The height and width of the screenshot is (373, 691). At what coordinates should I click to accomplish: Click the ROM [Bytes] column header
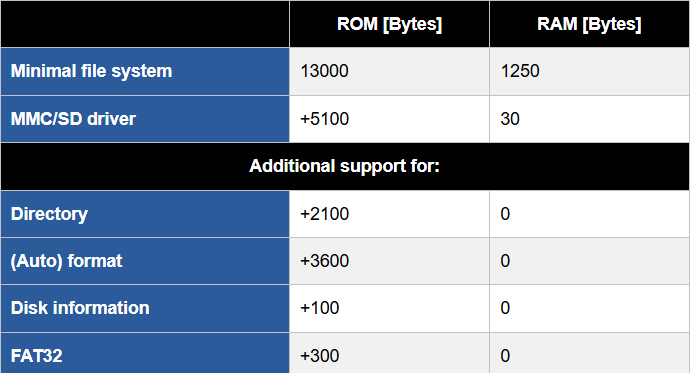tap(389, 24)
